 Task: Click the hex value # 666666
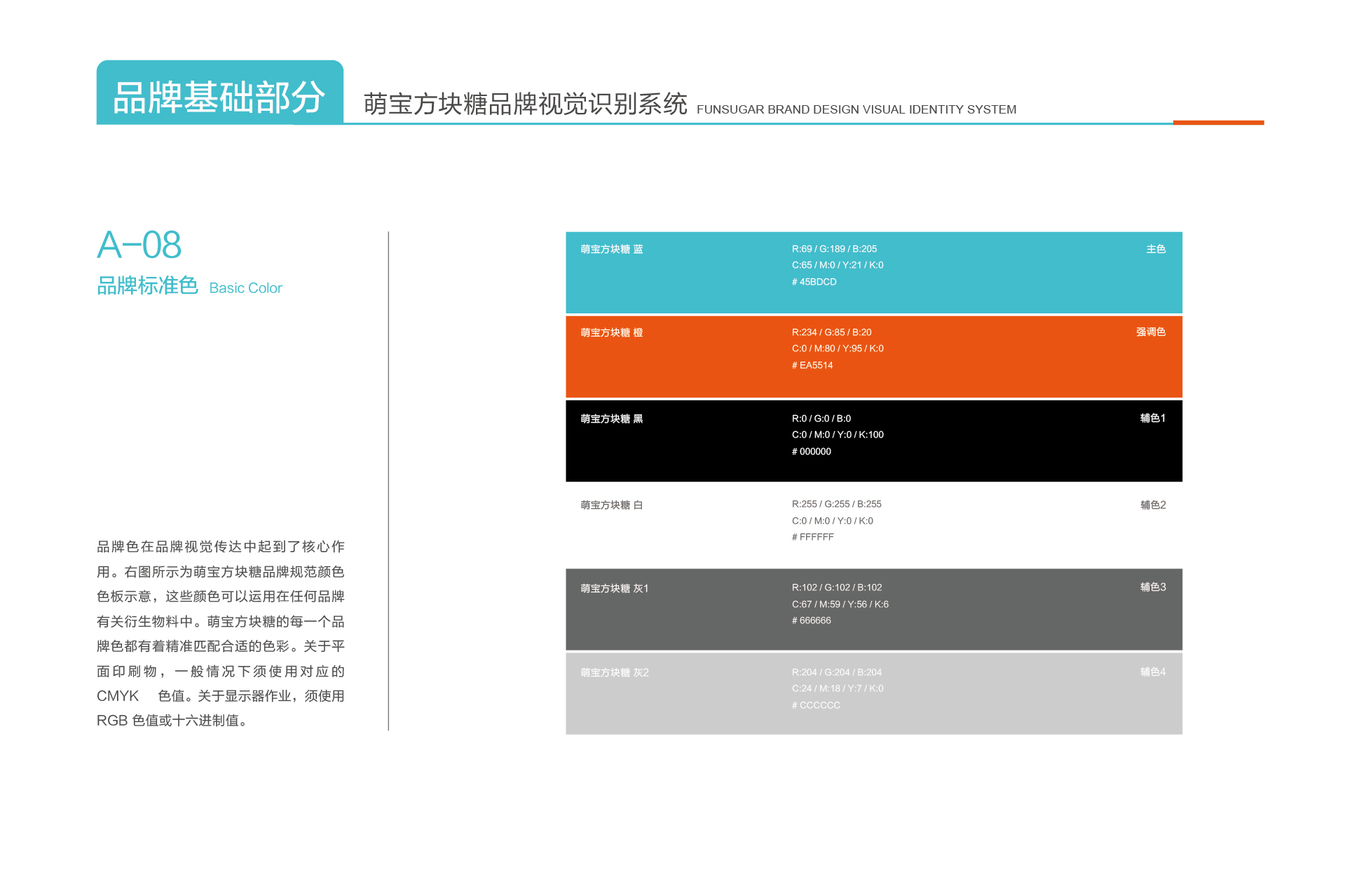point(812,620)
